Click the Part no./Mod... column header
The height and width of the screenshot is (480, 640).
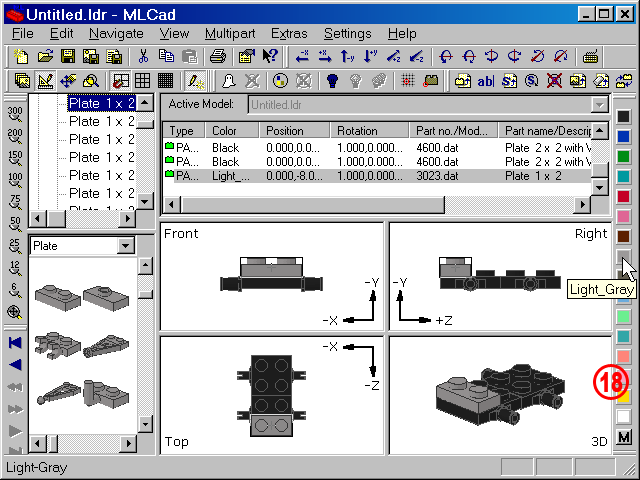click(453, 131)
